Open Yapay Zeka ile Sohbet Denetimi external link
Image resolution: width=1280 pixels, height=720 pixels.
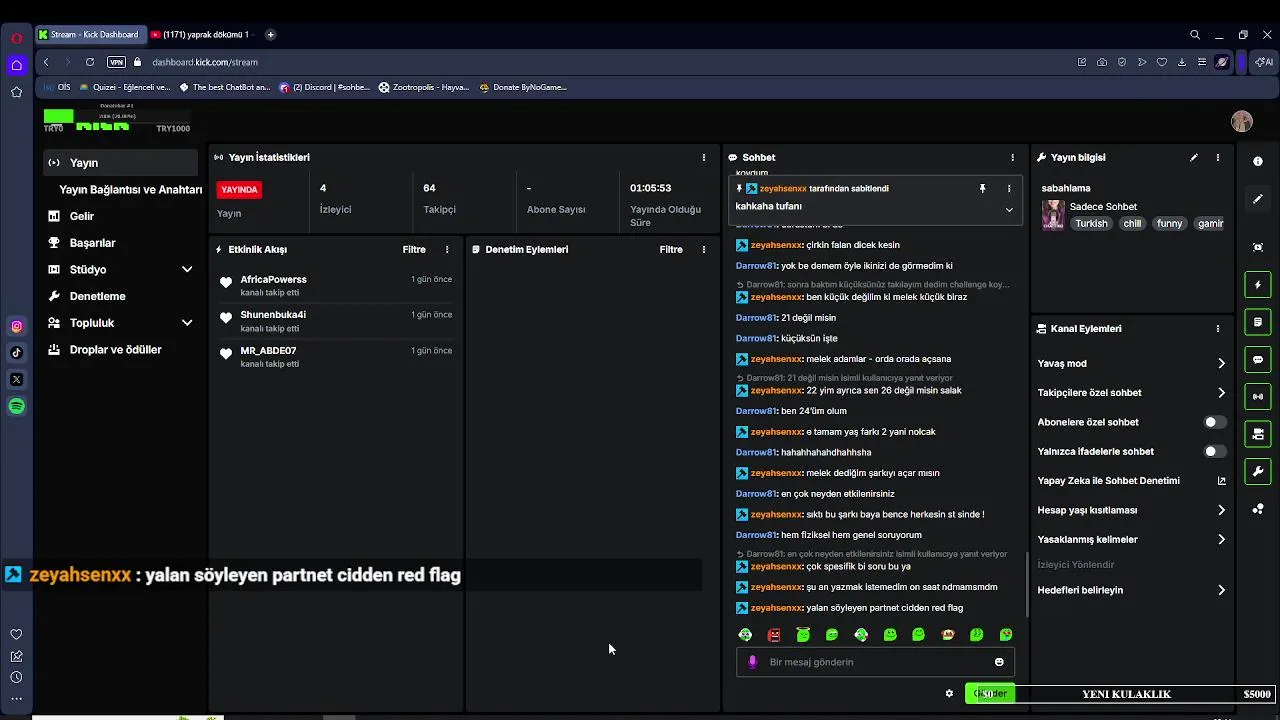coord(1221,481)
